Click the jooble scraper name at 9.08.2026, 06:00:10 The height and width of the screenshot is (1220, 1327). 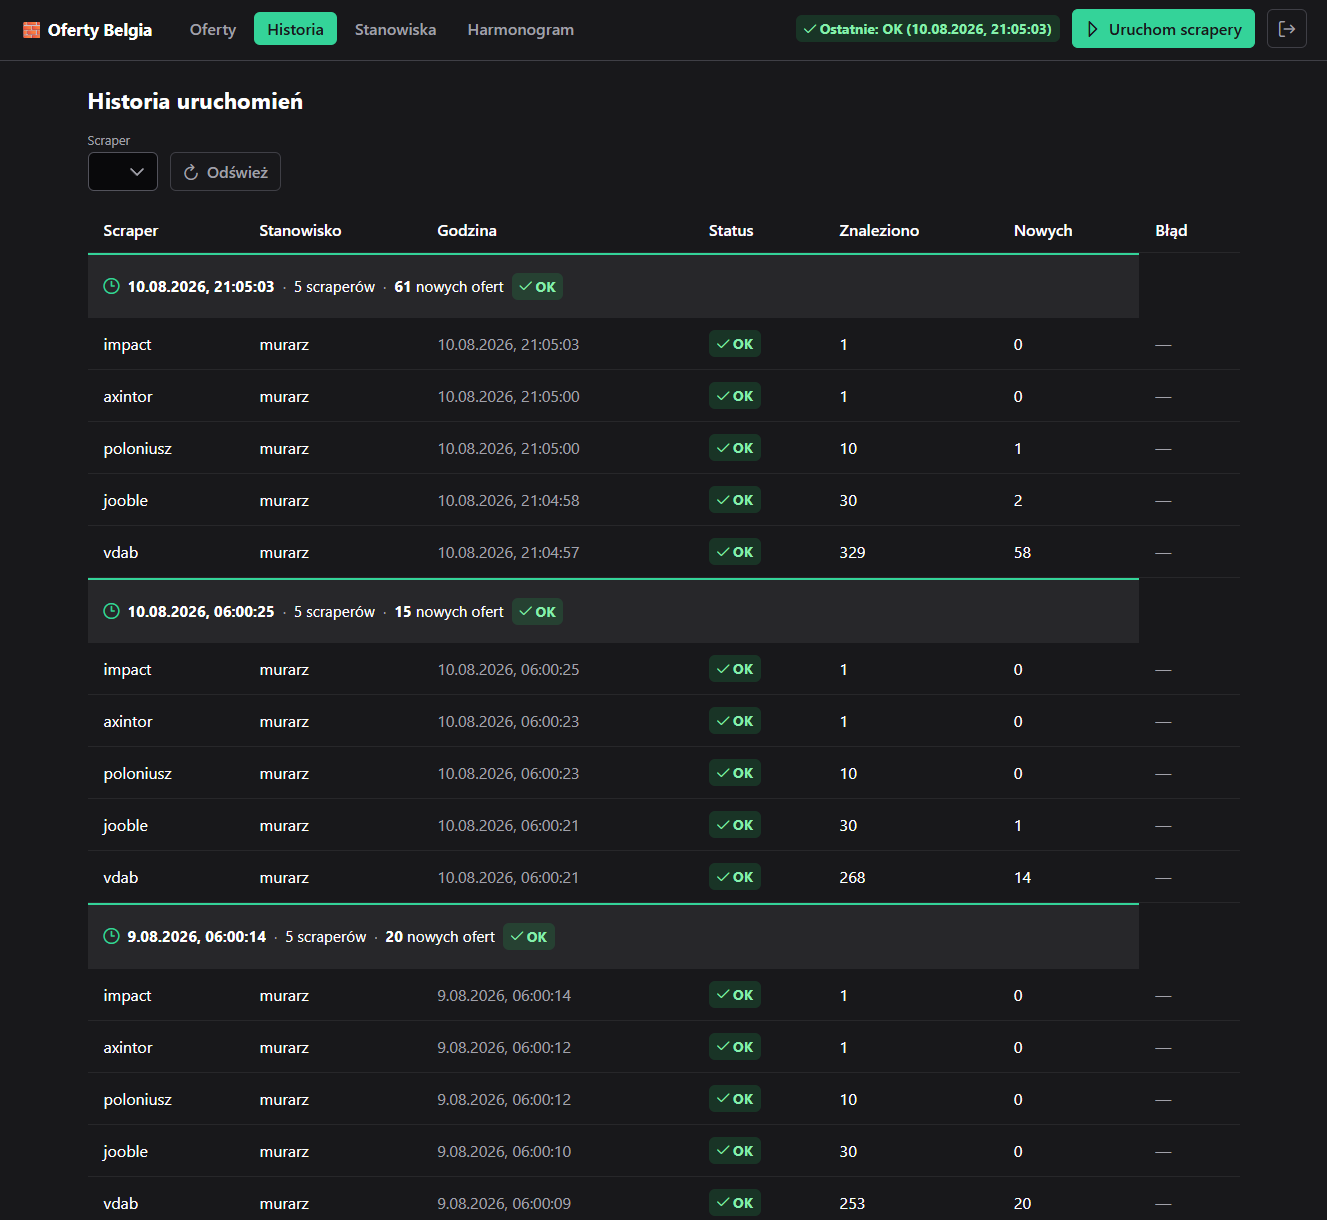pyautogui.click(x=125, y=1151)
